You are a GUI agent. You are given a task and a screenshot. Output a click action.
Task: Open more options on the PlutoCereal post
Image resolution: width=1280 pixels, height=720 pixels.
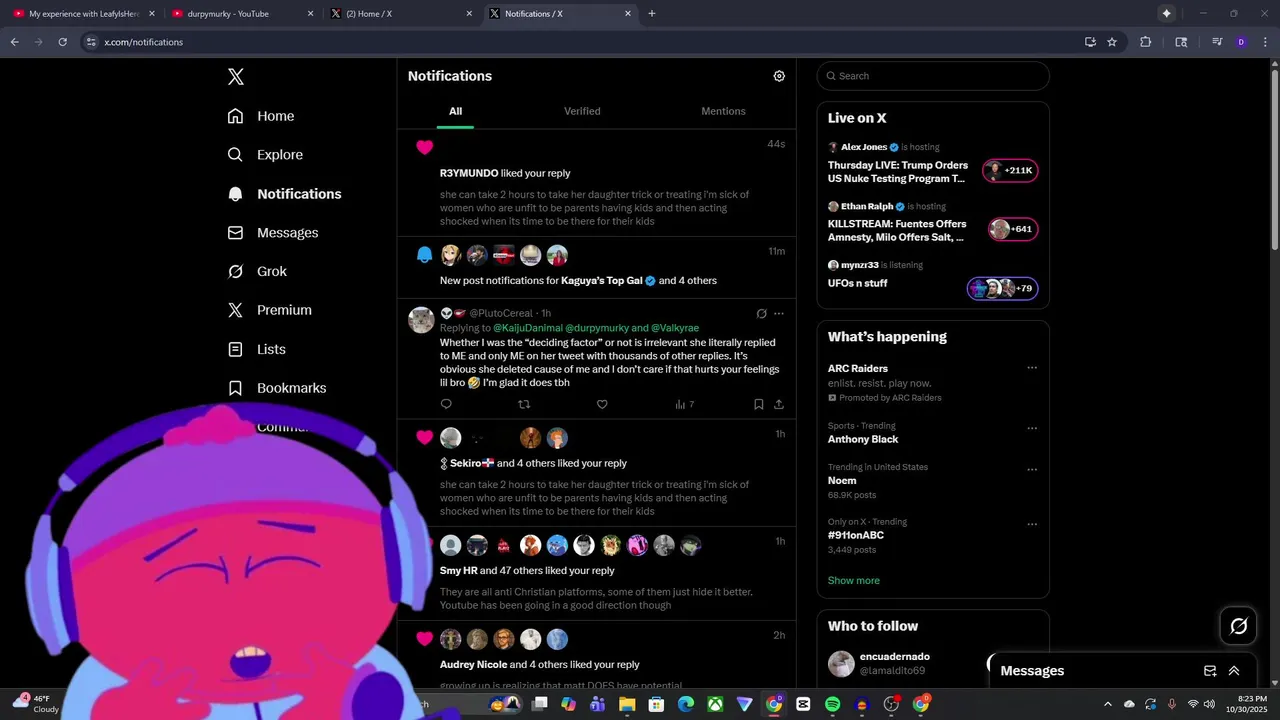779,313
